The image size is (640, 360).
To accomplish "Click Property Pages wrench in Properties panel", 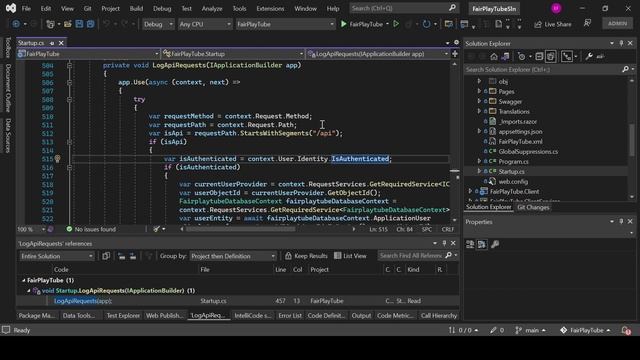I will [x=495, y=244].
